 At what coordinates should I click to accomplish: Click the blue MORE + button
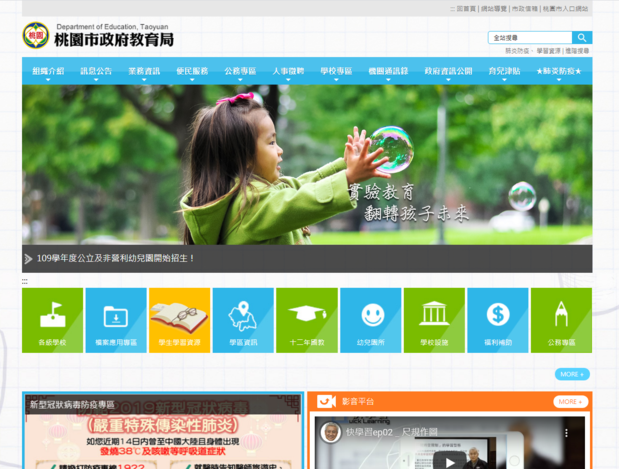point(572,374)
